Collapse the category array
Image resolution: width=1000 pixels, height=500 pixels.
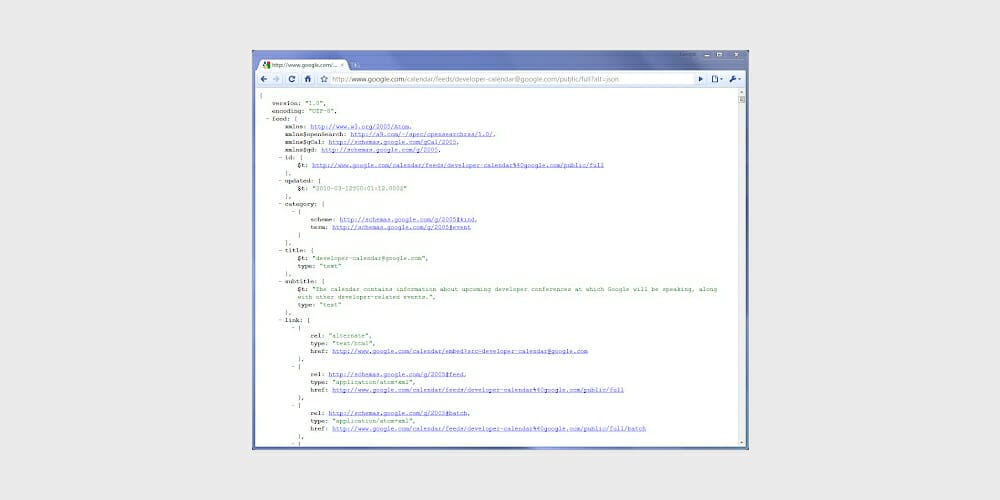[x=280, y=204]
